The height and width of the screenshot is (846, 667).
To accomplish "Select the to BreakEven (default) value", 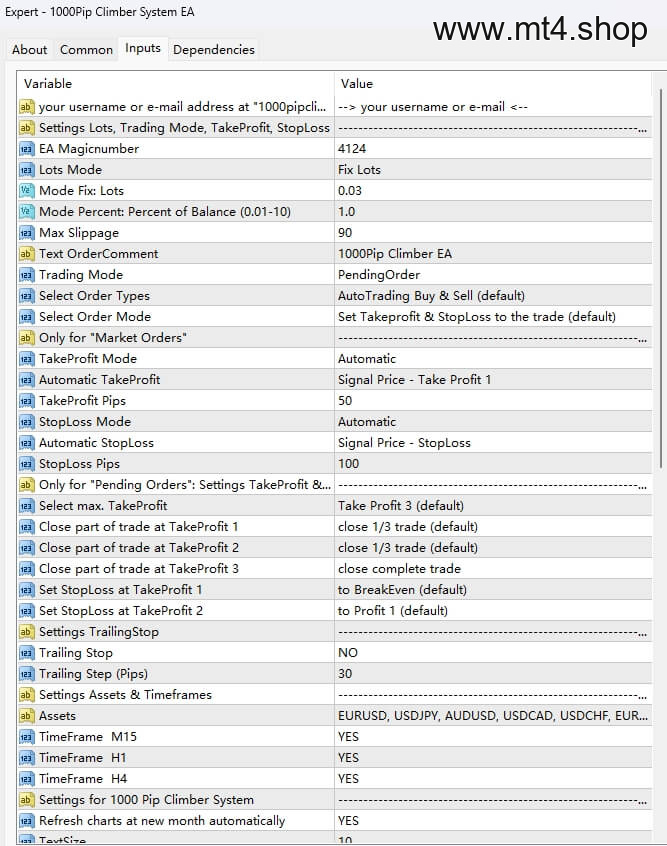I will [x=493, y=590].
